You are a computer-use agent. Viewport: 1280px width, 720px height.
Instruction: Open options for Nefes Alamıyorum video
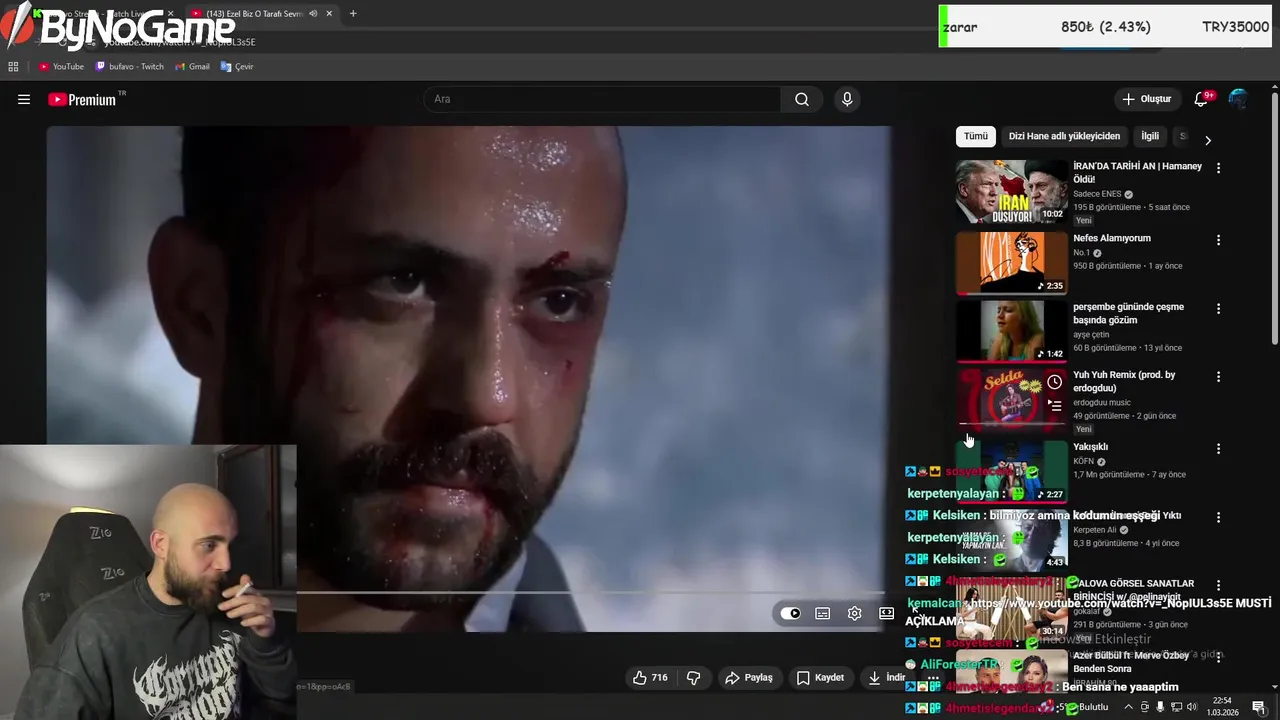[x=1218, y=240]
